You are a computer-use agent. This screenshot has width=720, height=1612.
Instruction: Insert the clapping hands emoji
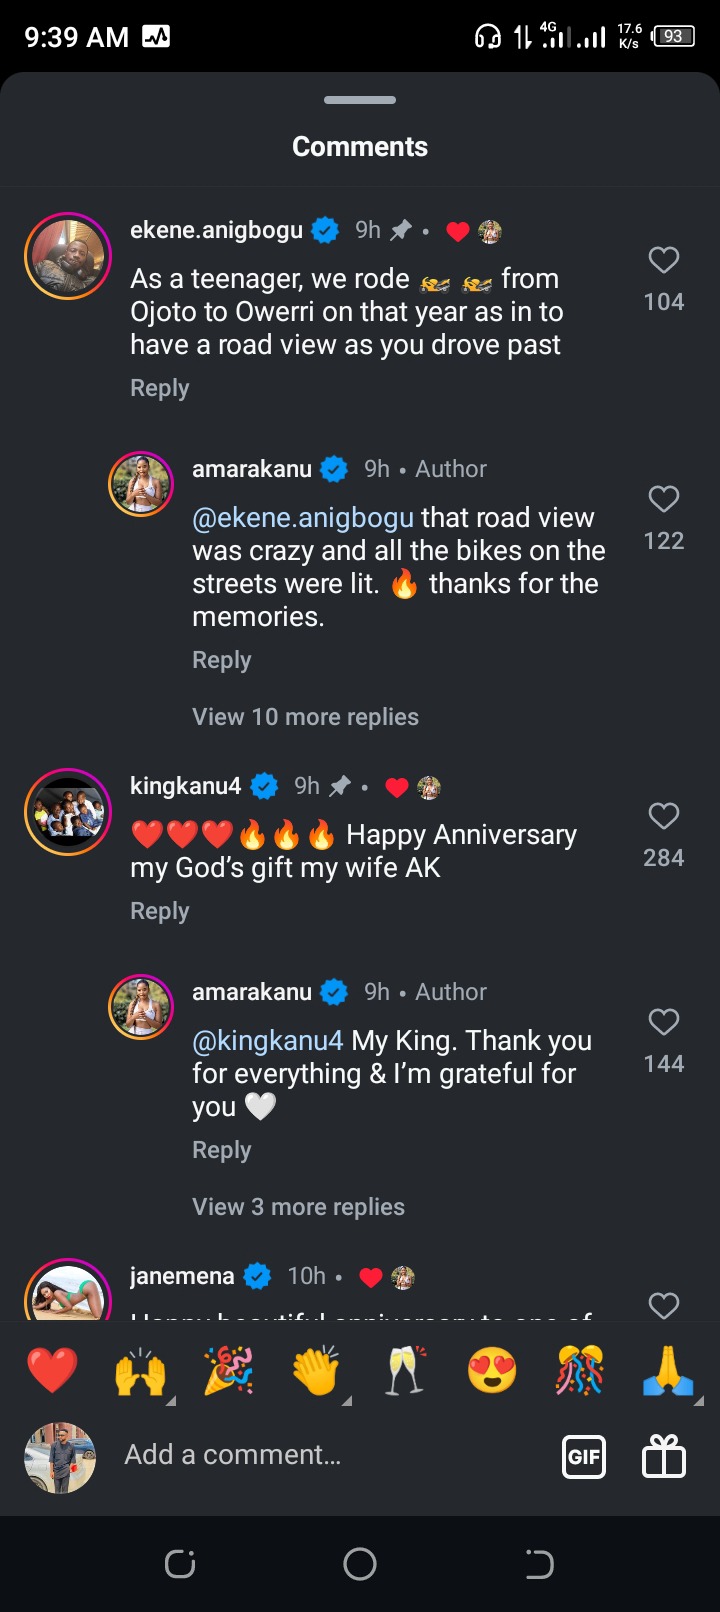point(316,1370)
